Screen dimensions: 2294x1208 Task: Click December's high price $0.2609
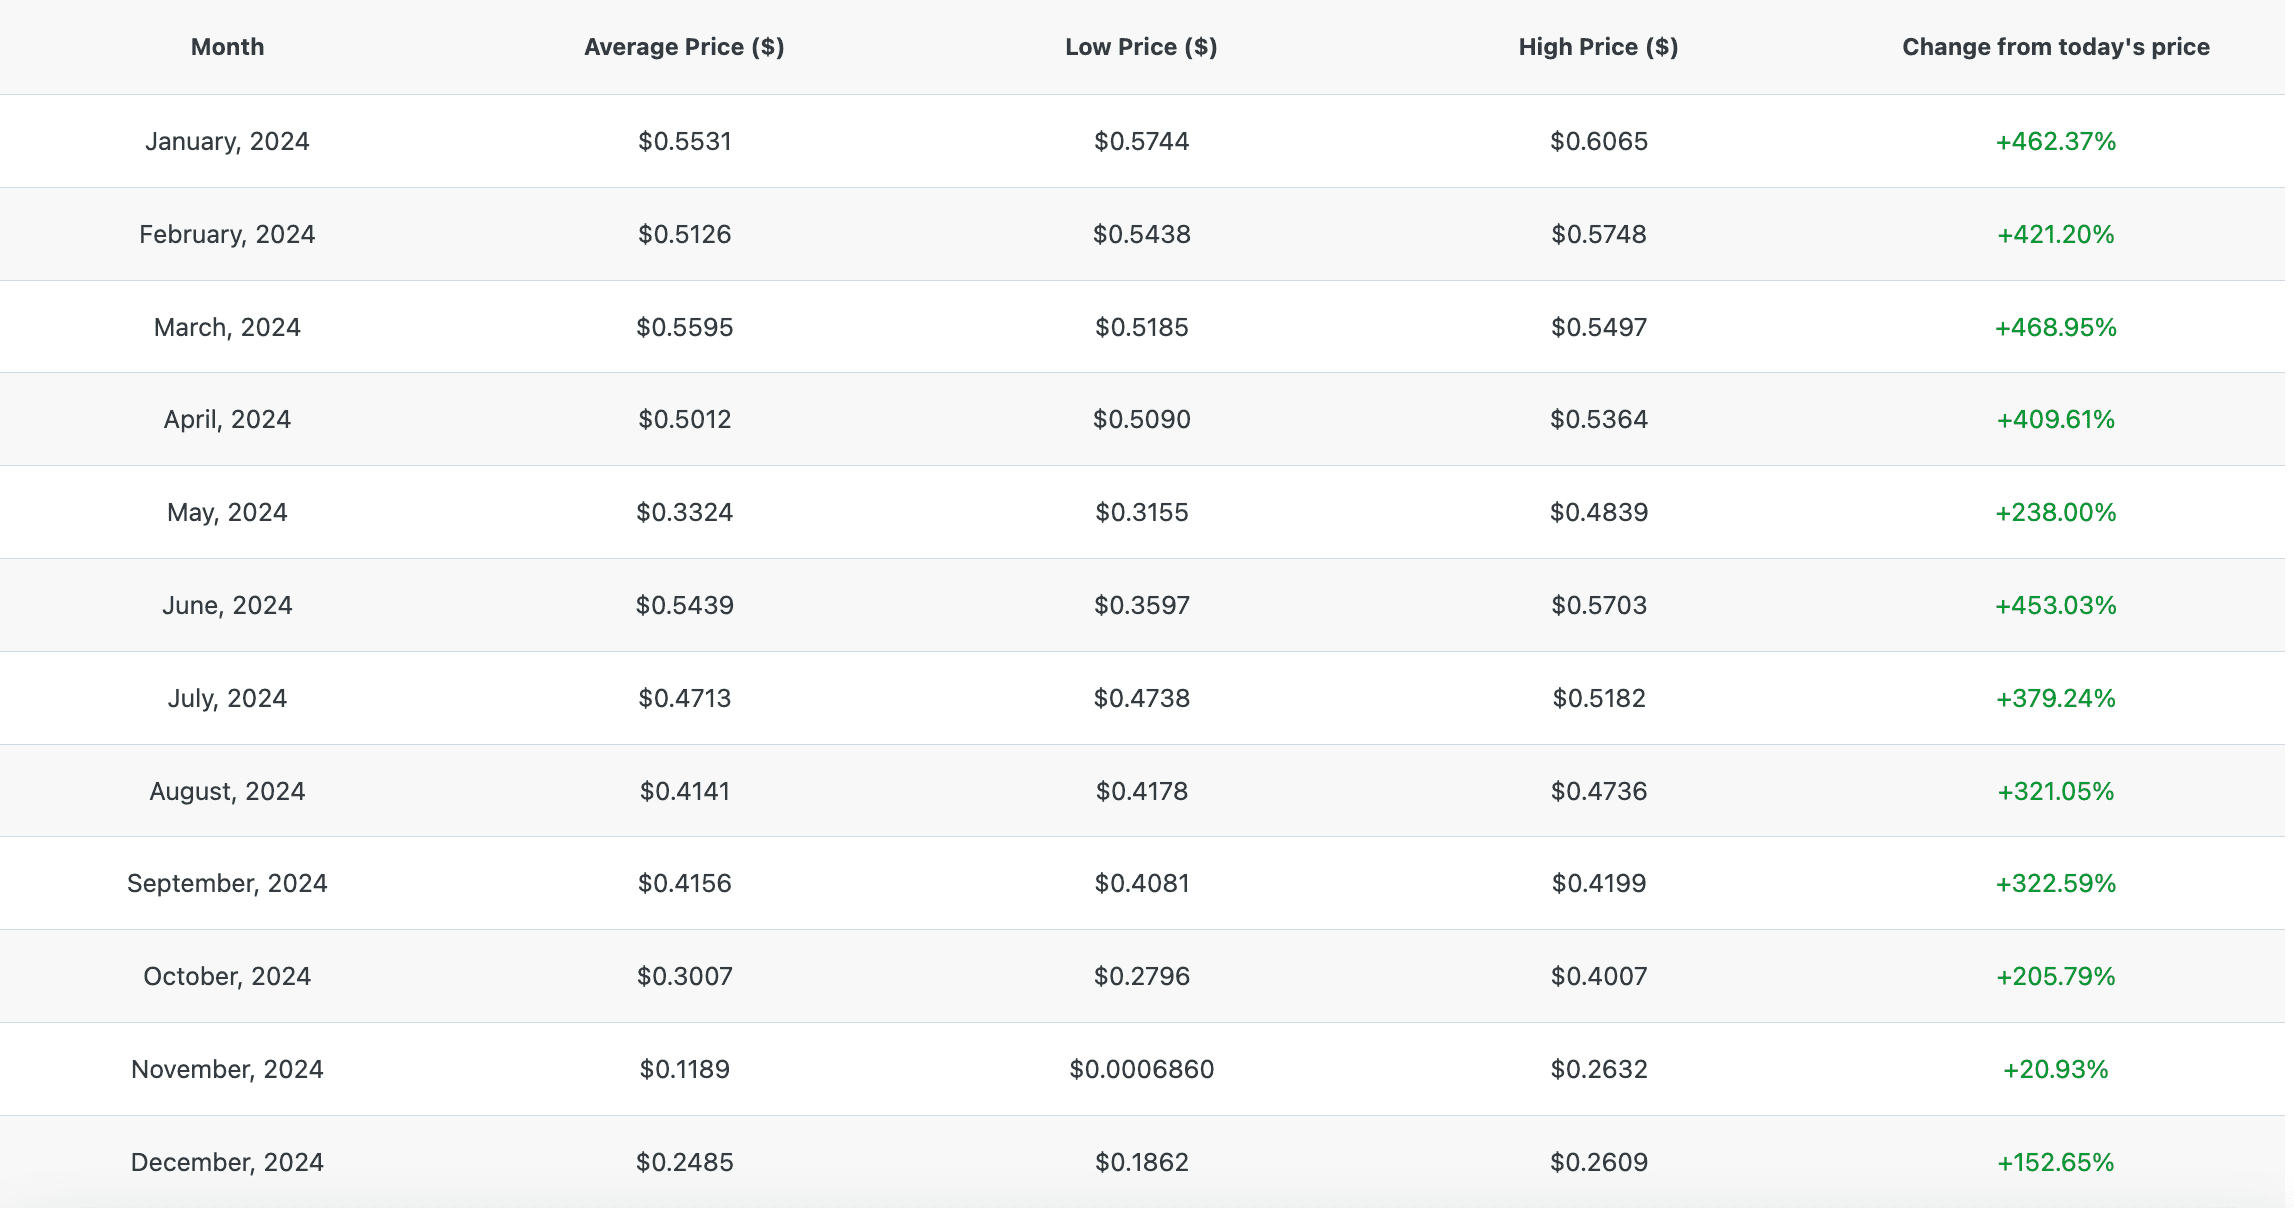click(x=1598, y=1162)
